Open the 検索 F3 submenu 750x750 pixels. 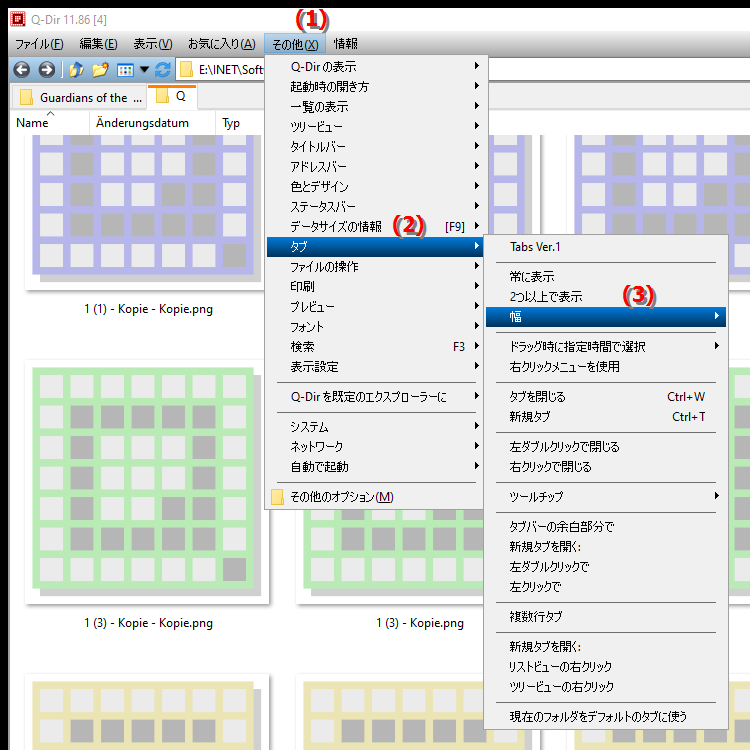point(374,347)
